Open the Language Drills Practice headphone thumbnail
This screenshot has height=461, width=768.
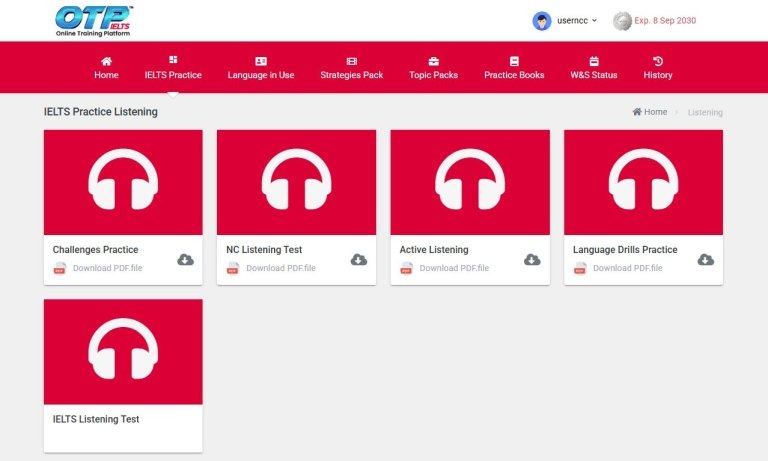643,182
